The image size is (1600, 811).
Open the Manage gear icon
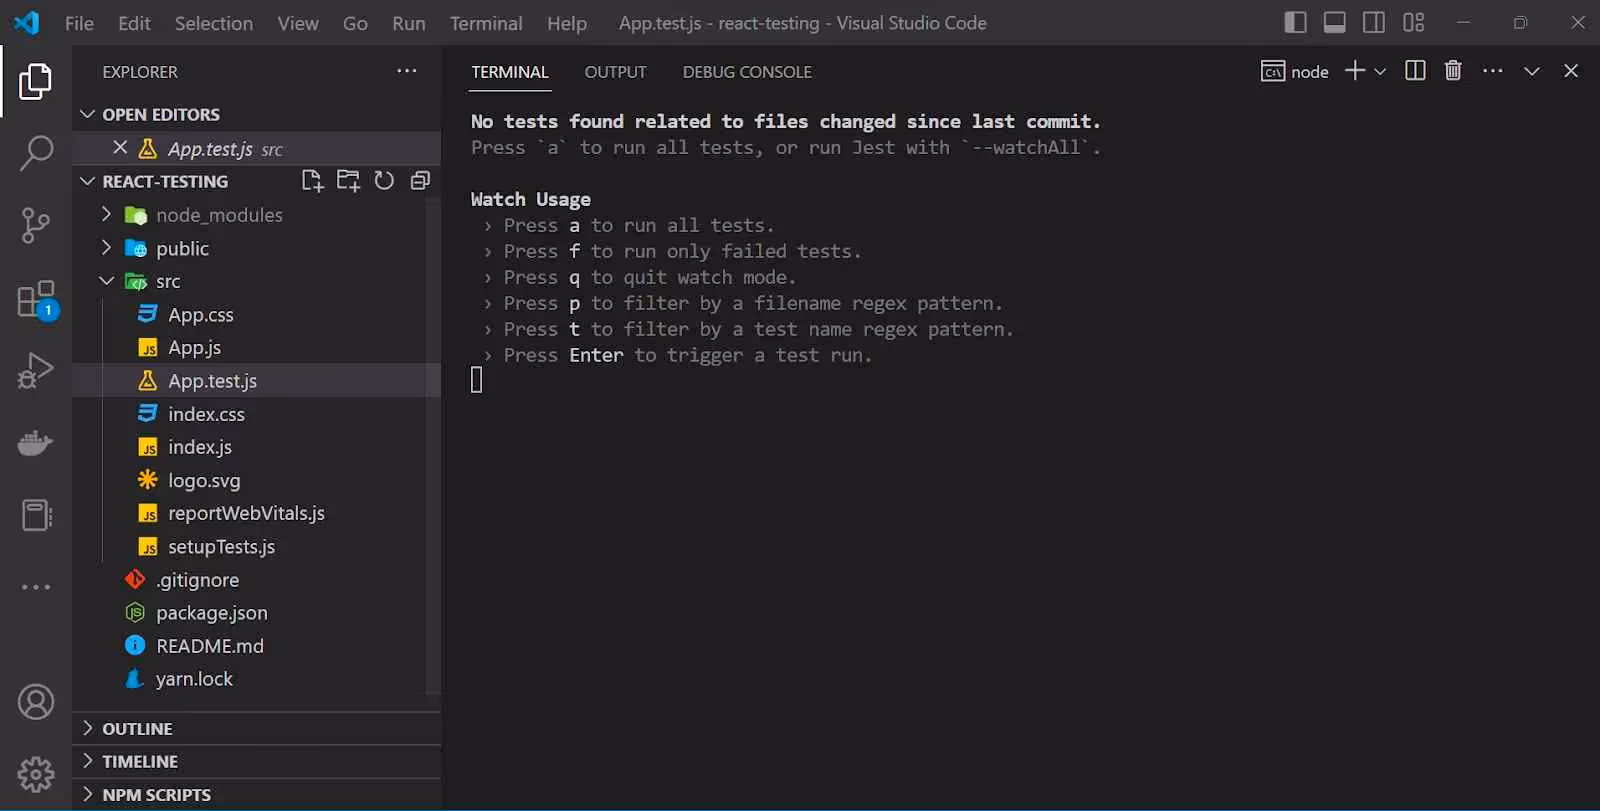click(x=36, y=774)
